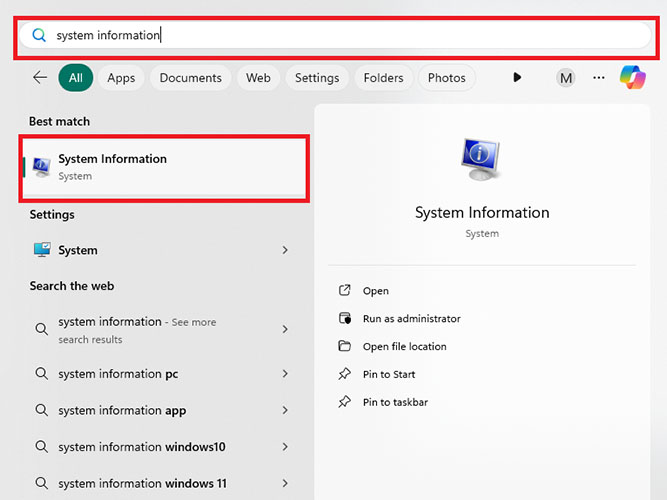Filter results by Documents

point(190,78)
